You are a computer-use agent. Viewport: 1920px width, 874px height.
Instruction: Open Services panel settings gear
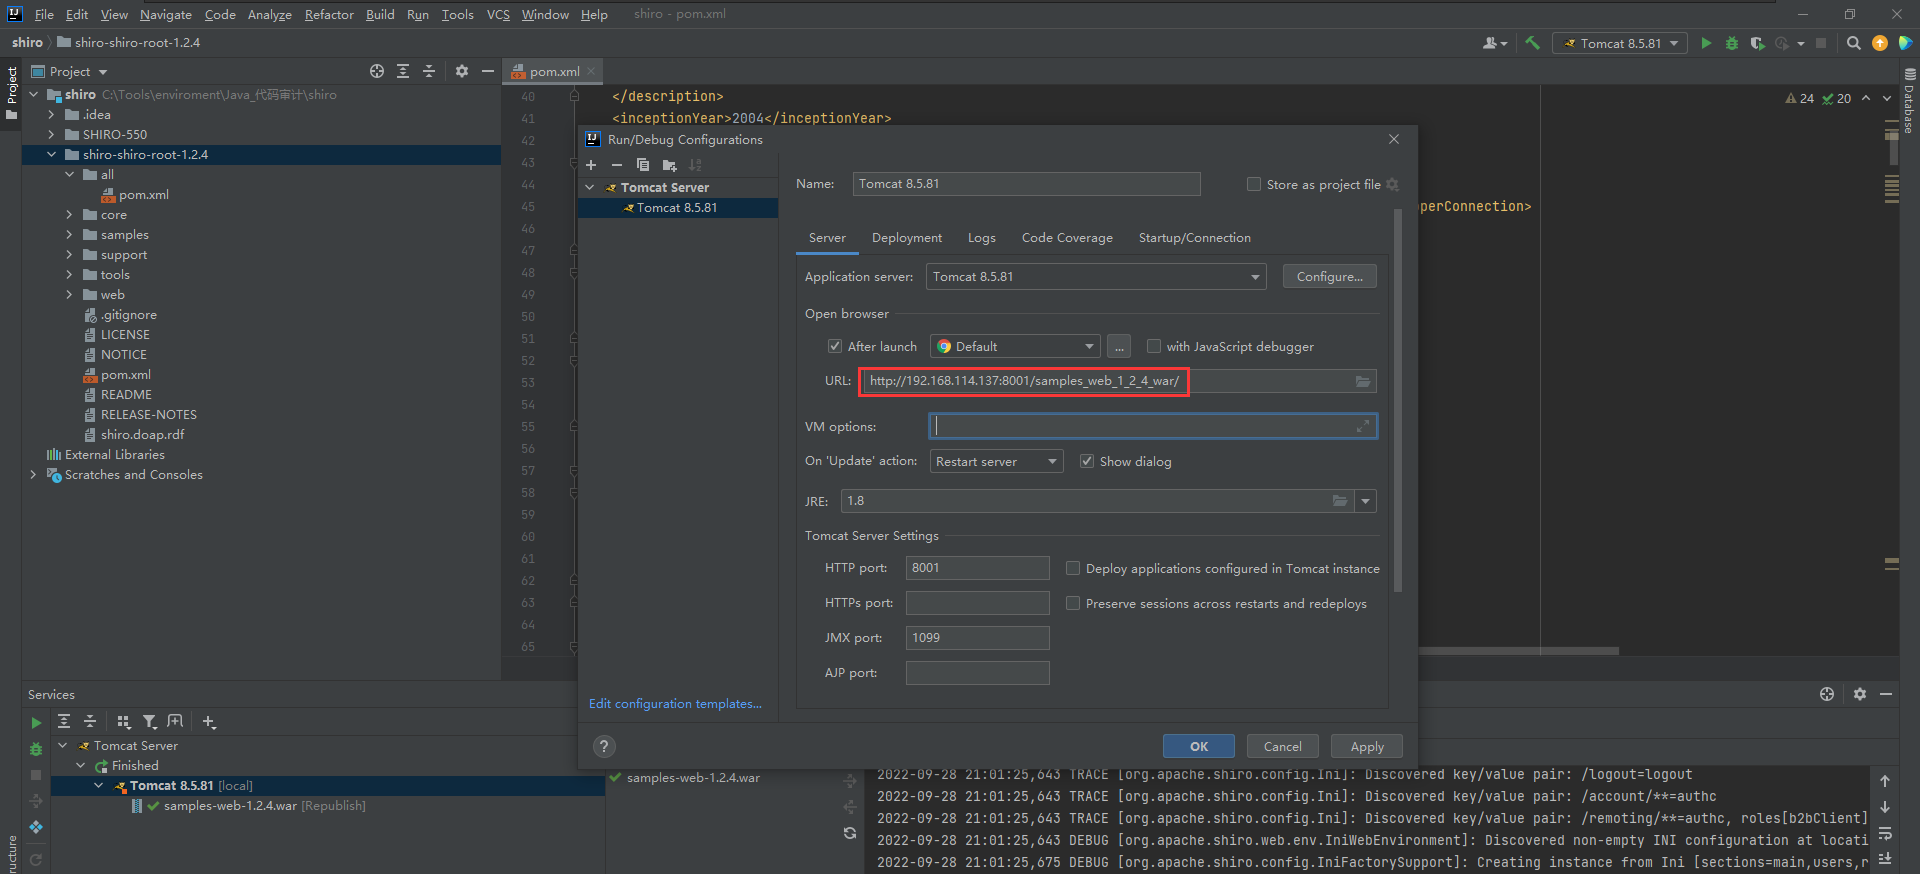click(1860, 694)
